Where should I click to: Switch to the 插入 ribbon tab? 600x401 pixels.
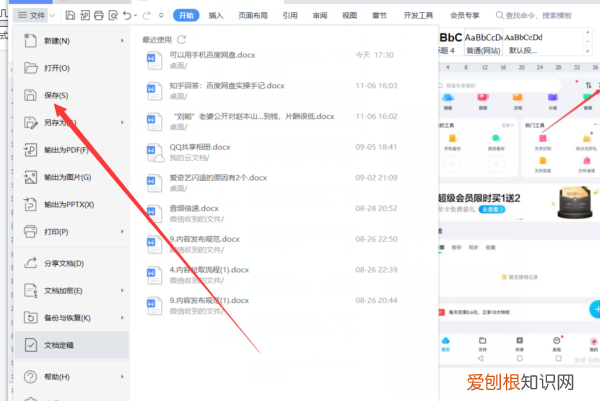216,15
